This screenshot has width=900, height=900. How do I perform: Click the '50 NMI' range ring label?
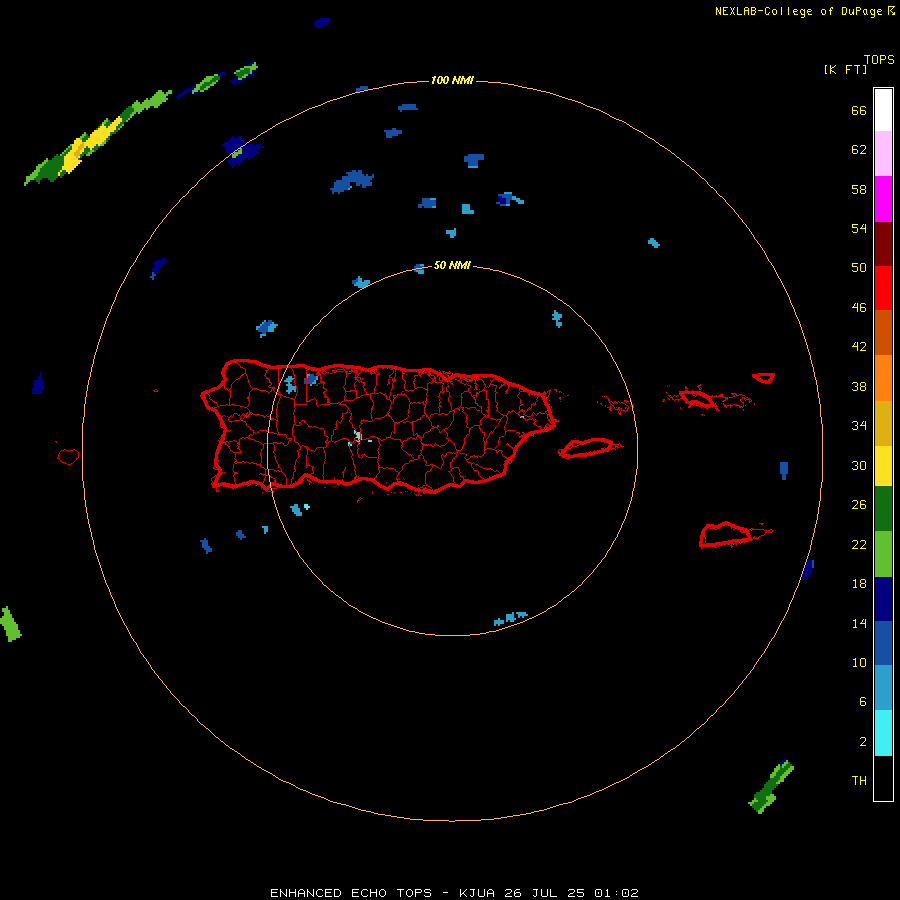coord(452,265)
